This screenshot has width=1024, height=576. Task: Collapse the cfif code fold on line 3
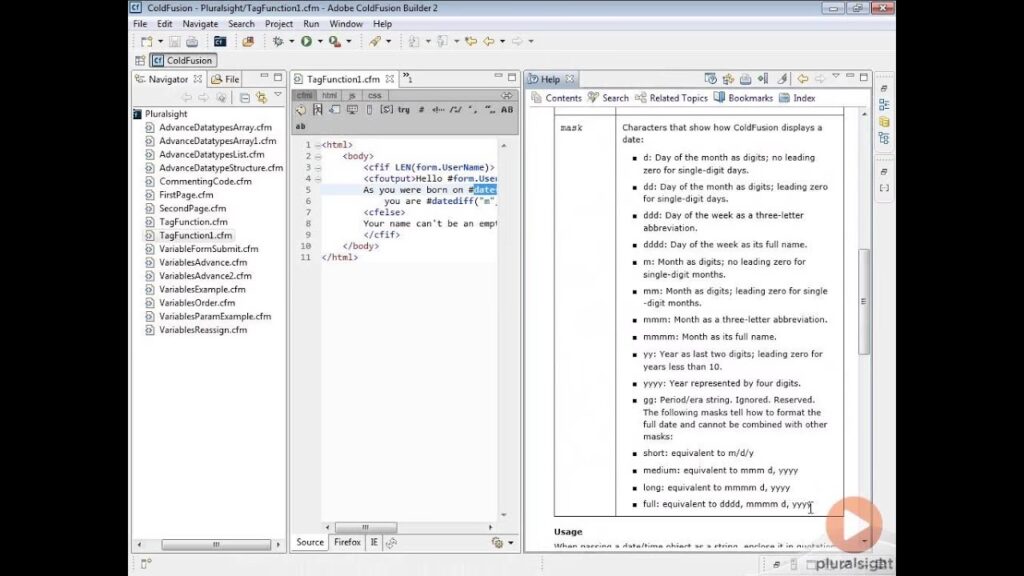[x=318, y=168]
